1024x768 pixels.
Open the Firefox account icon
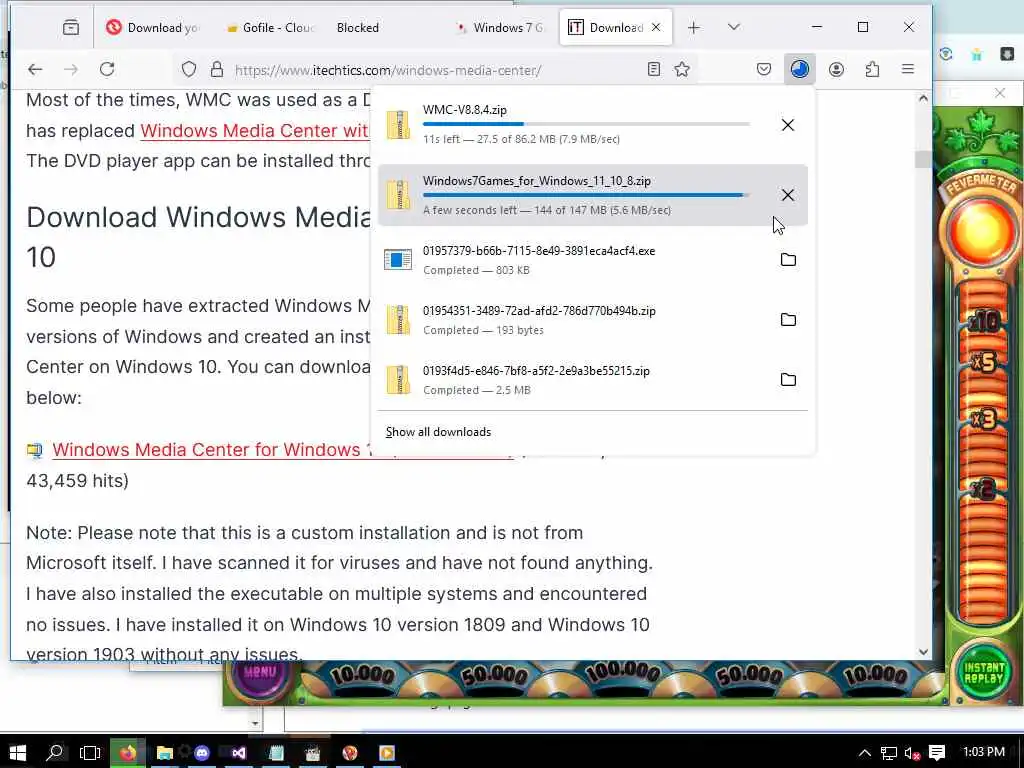[836, 69]
